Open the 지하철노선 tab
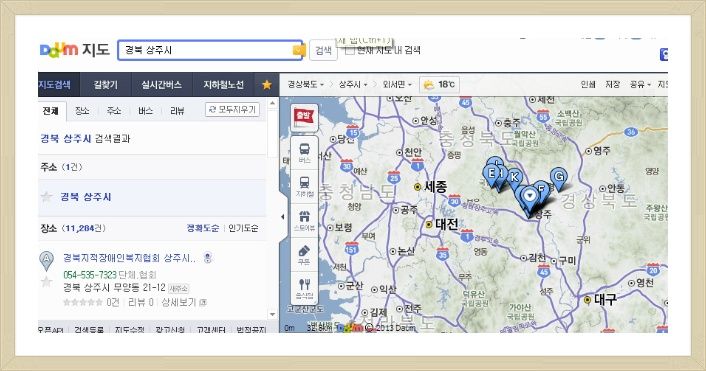This screenshot has width=706, height=371. tap(223, 85)
